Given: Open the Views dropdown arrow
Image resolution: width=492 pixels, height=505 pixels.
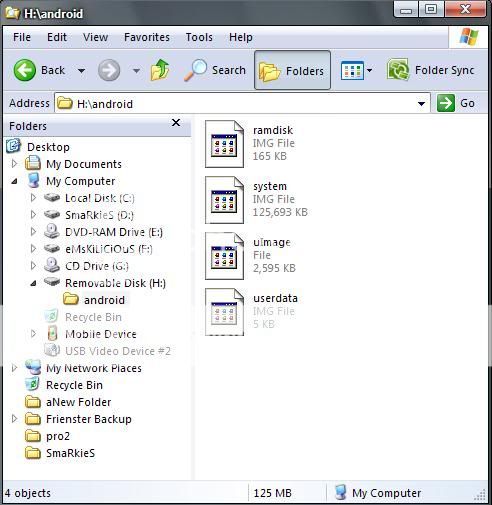Looking at the screenshot, I should pyautogui.click(x=369, y=71).
